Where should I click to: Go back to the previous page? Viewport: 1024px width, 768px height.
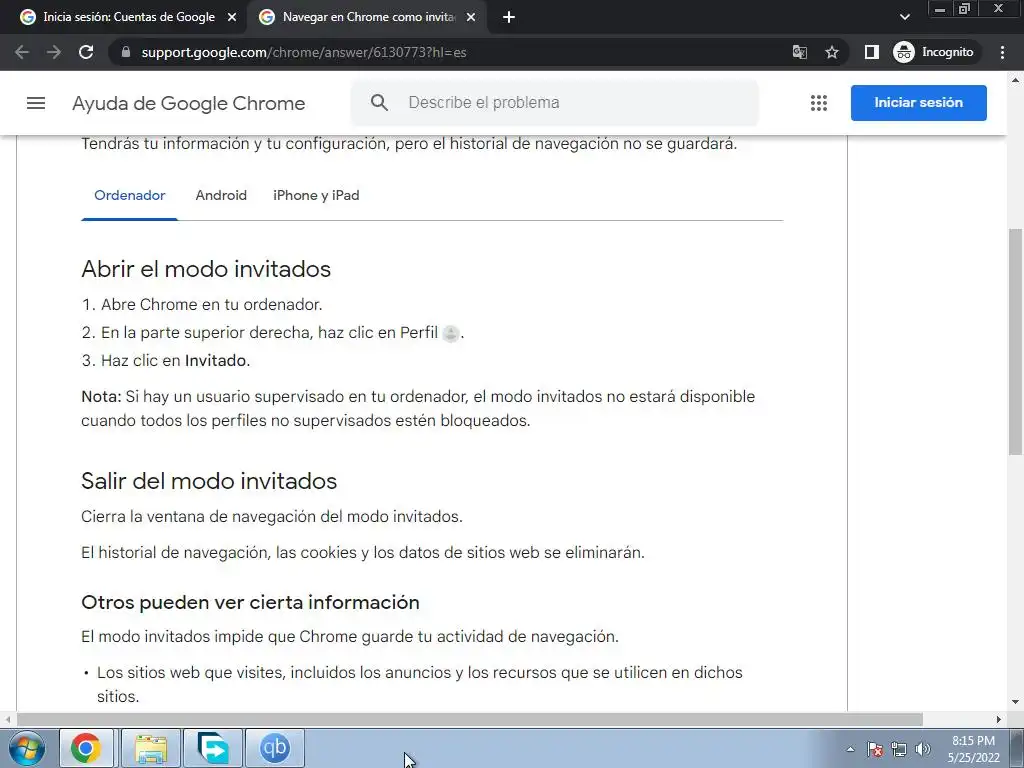pyautogui.click(x=22, y=52)
